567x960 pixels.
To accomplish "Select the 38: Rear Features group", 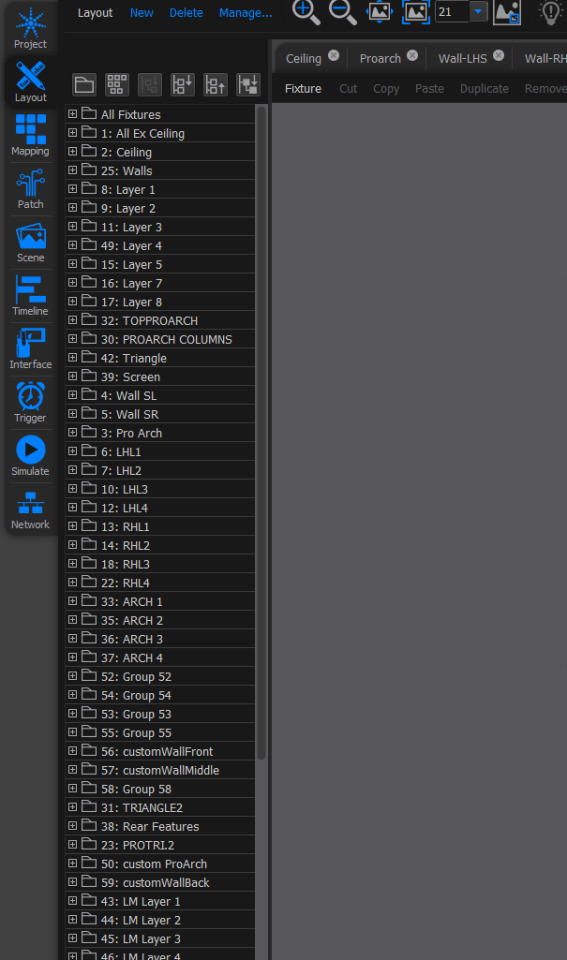I will [160, 827].
